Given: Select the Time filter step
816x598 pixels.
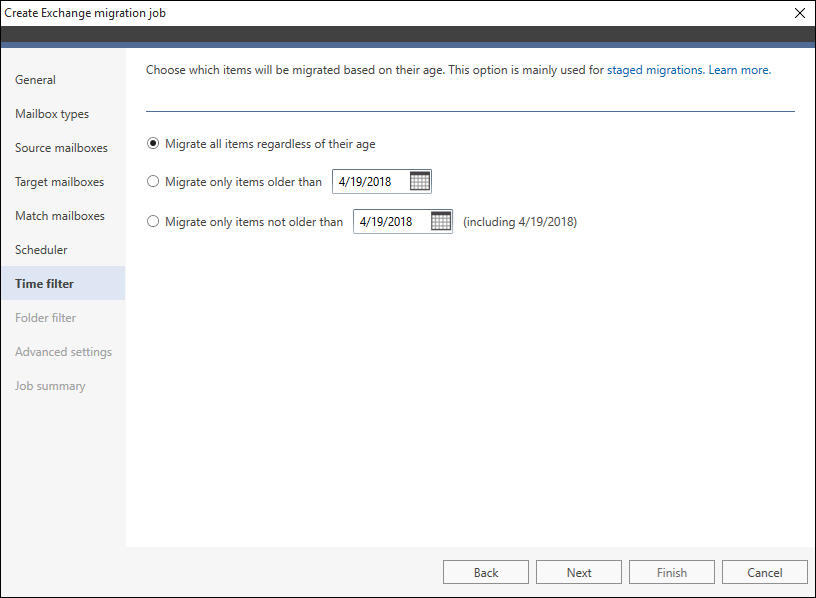Looking at the screenshot, I should pos(63,284).
